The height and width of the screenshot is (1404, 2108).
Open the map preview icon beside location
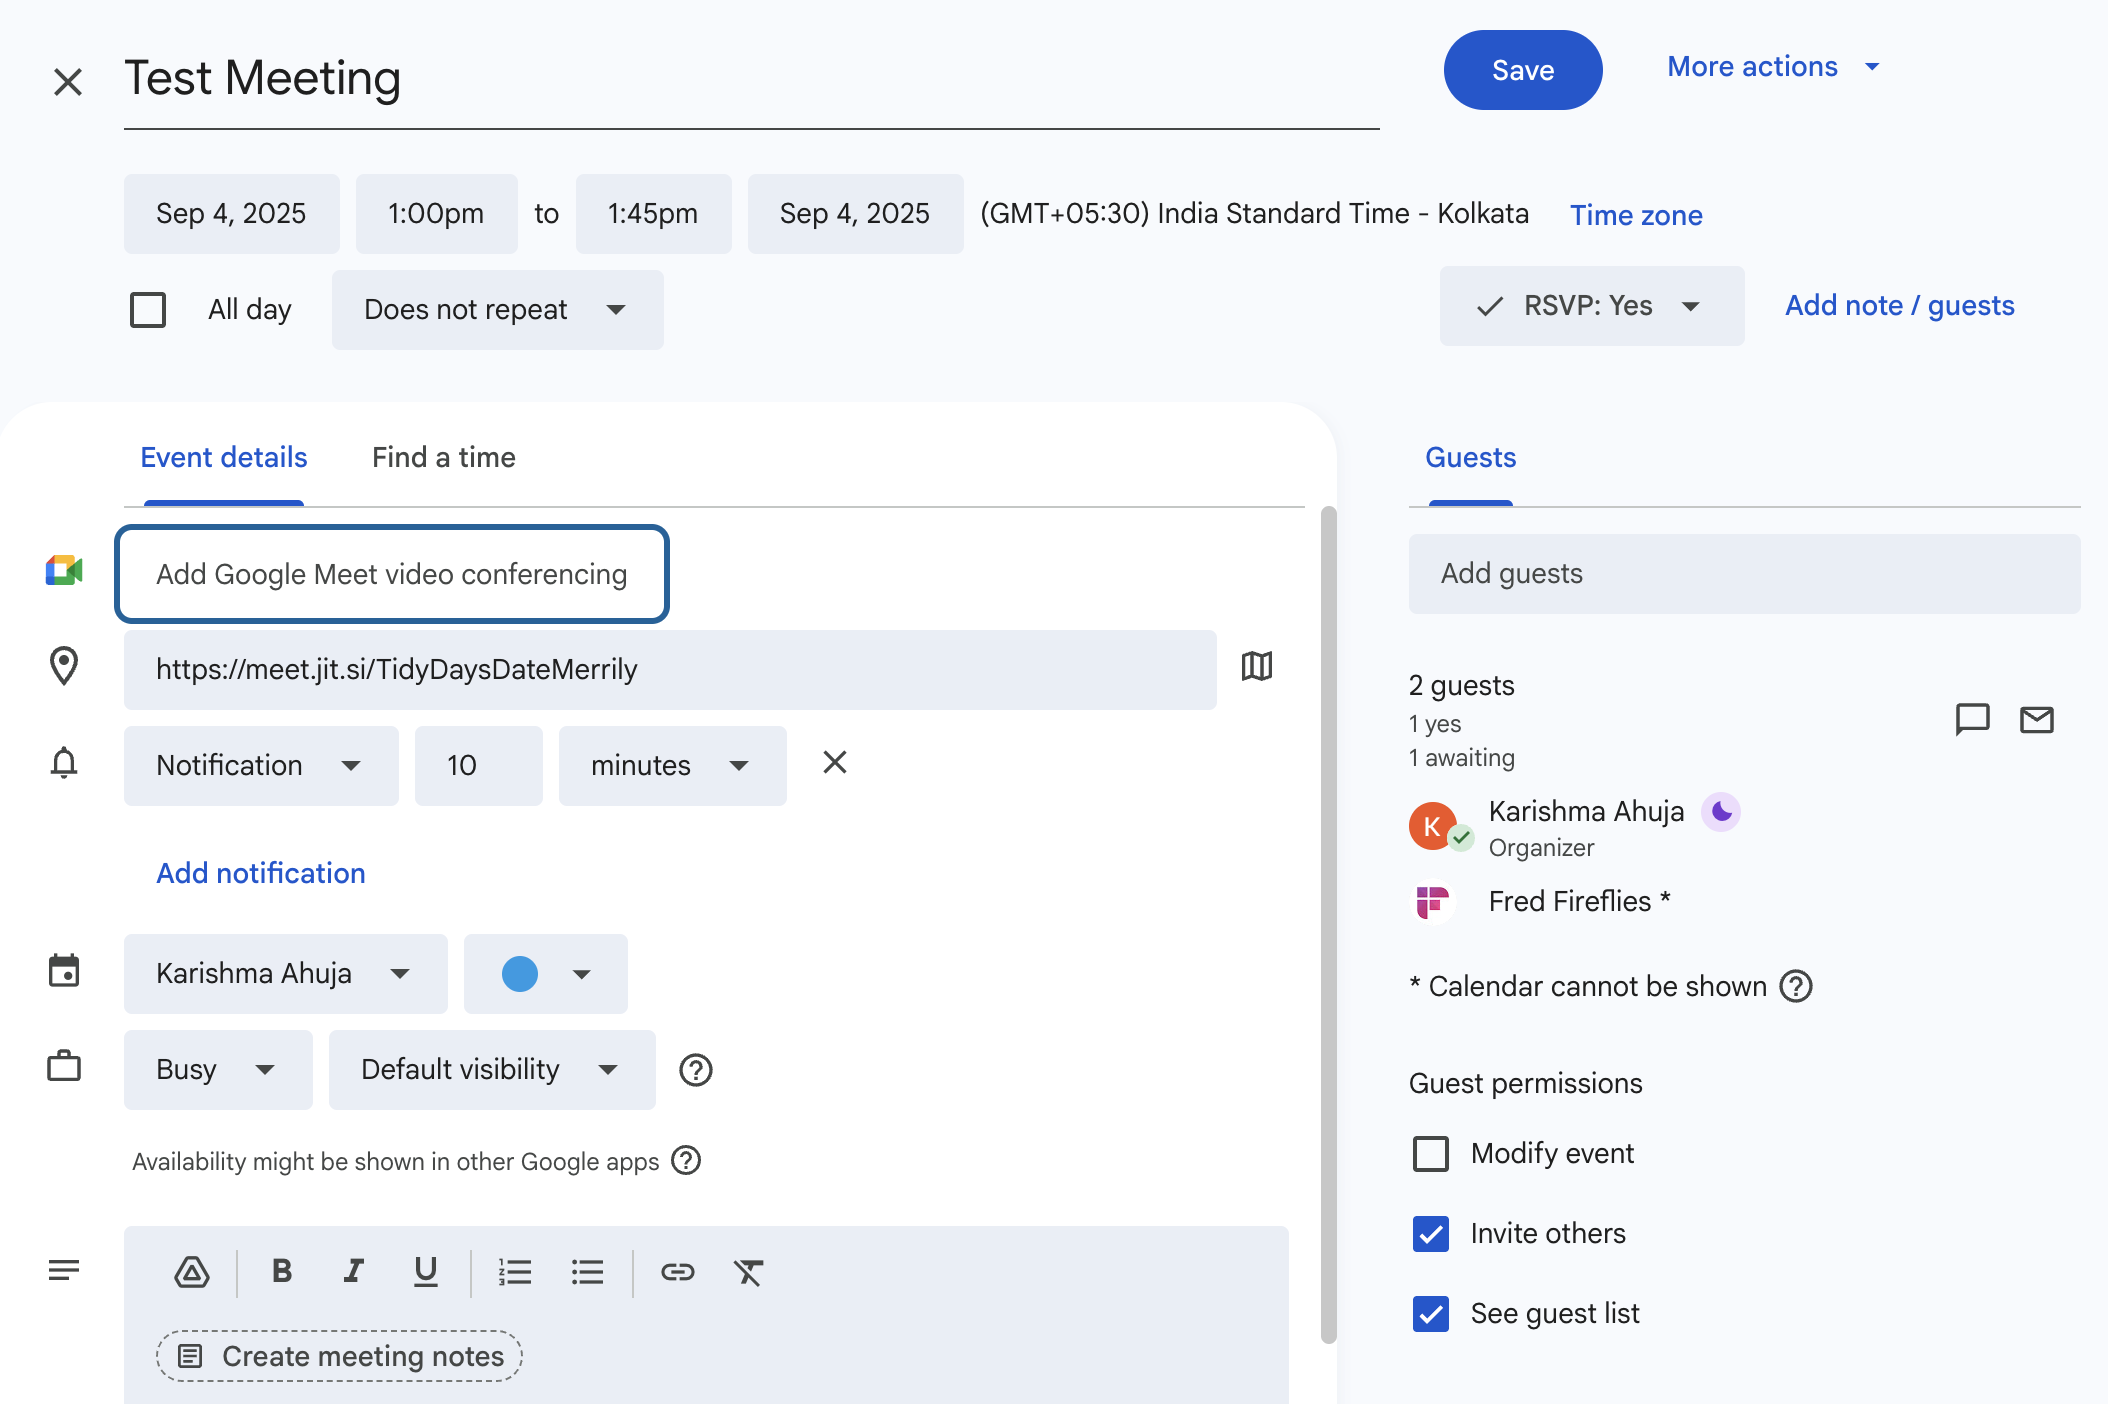[1256, 666]
